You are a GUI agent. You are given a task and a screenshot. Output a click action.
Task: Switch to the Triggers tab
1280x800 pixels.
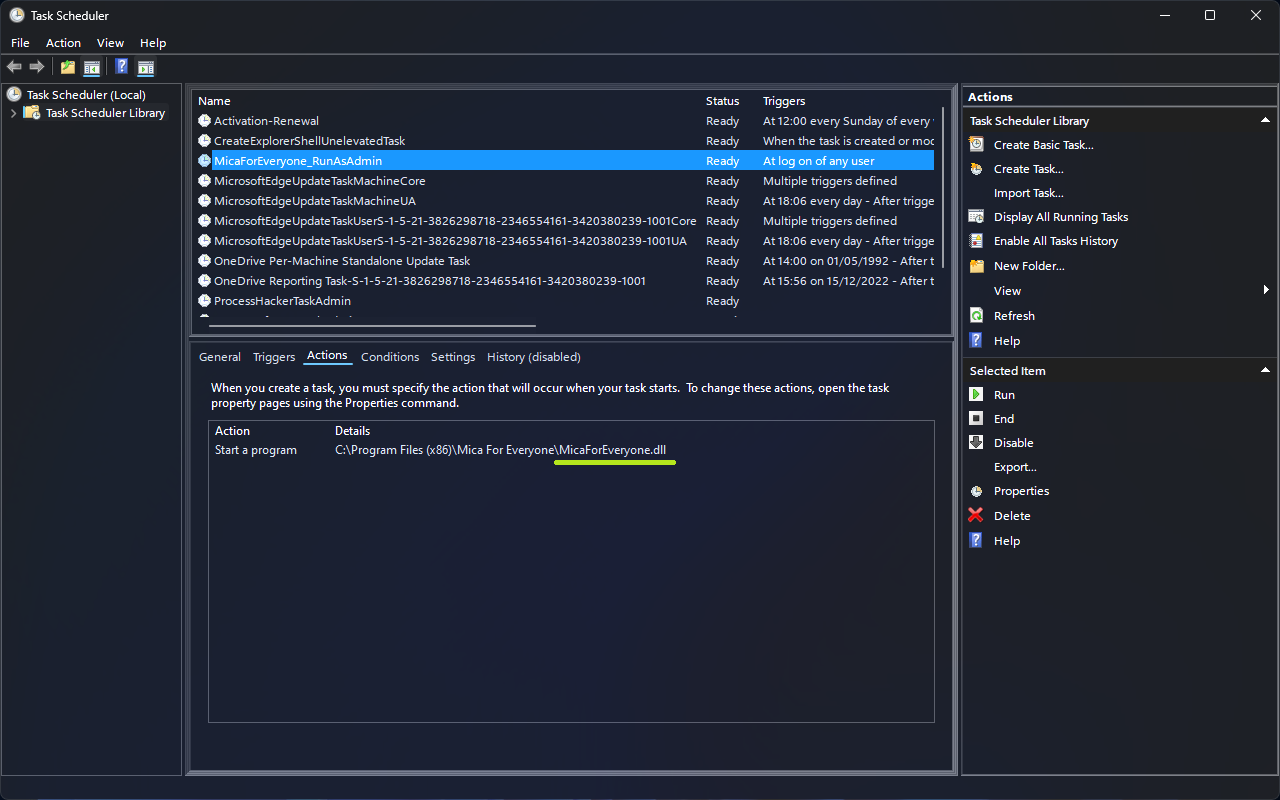274,356
